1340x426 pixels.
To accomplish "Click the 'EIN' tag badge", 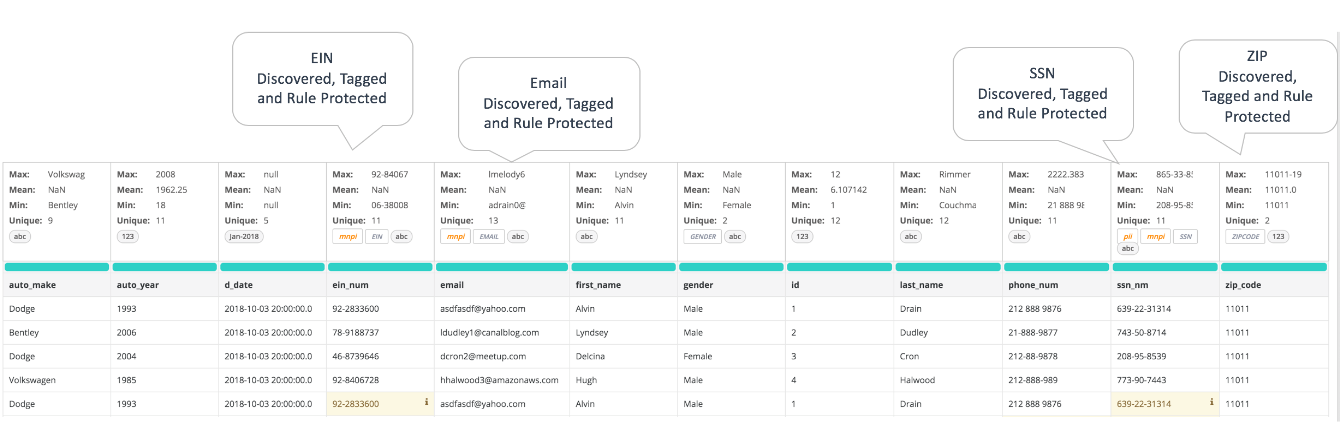I will tap(375, 237).
